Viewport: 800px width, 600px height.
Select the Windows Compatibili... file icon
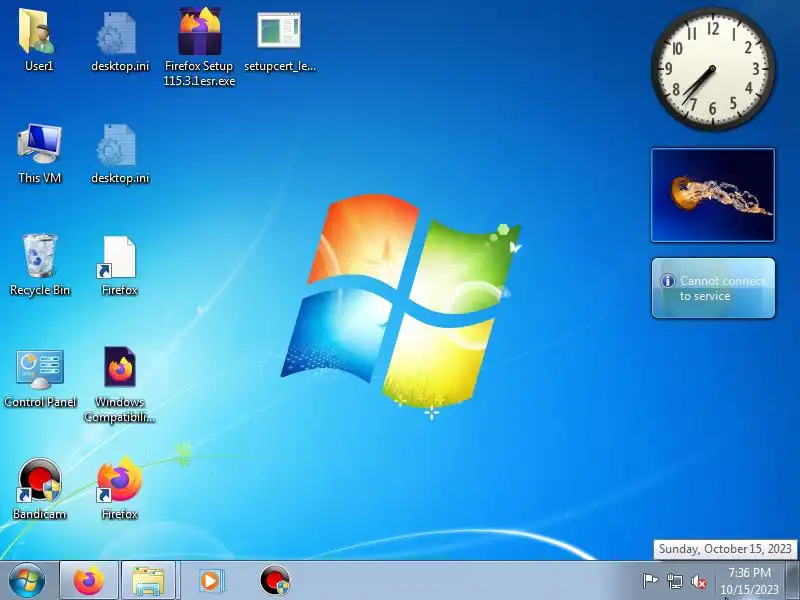point(120,367)
